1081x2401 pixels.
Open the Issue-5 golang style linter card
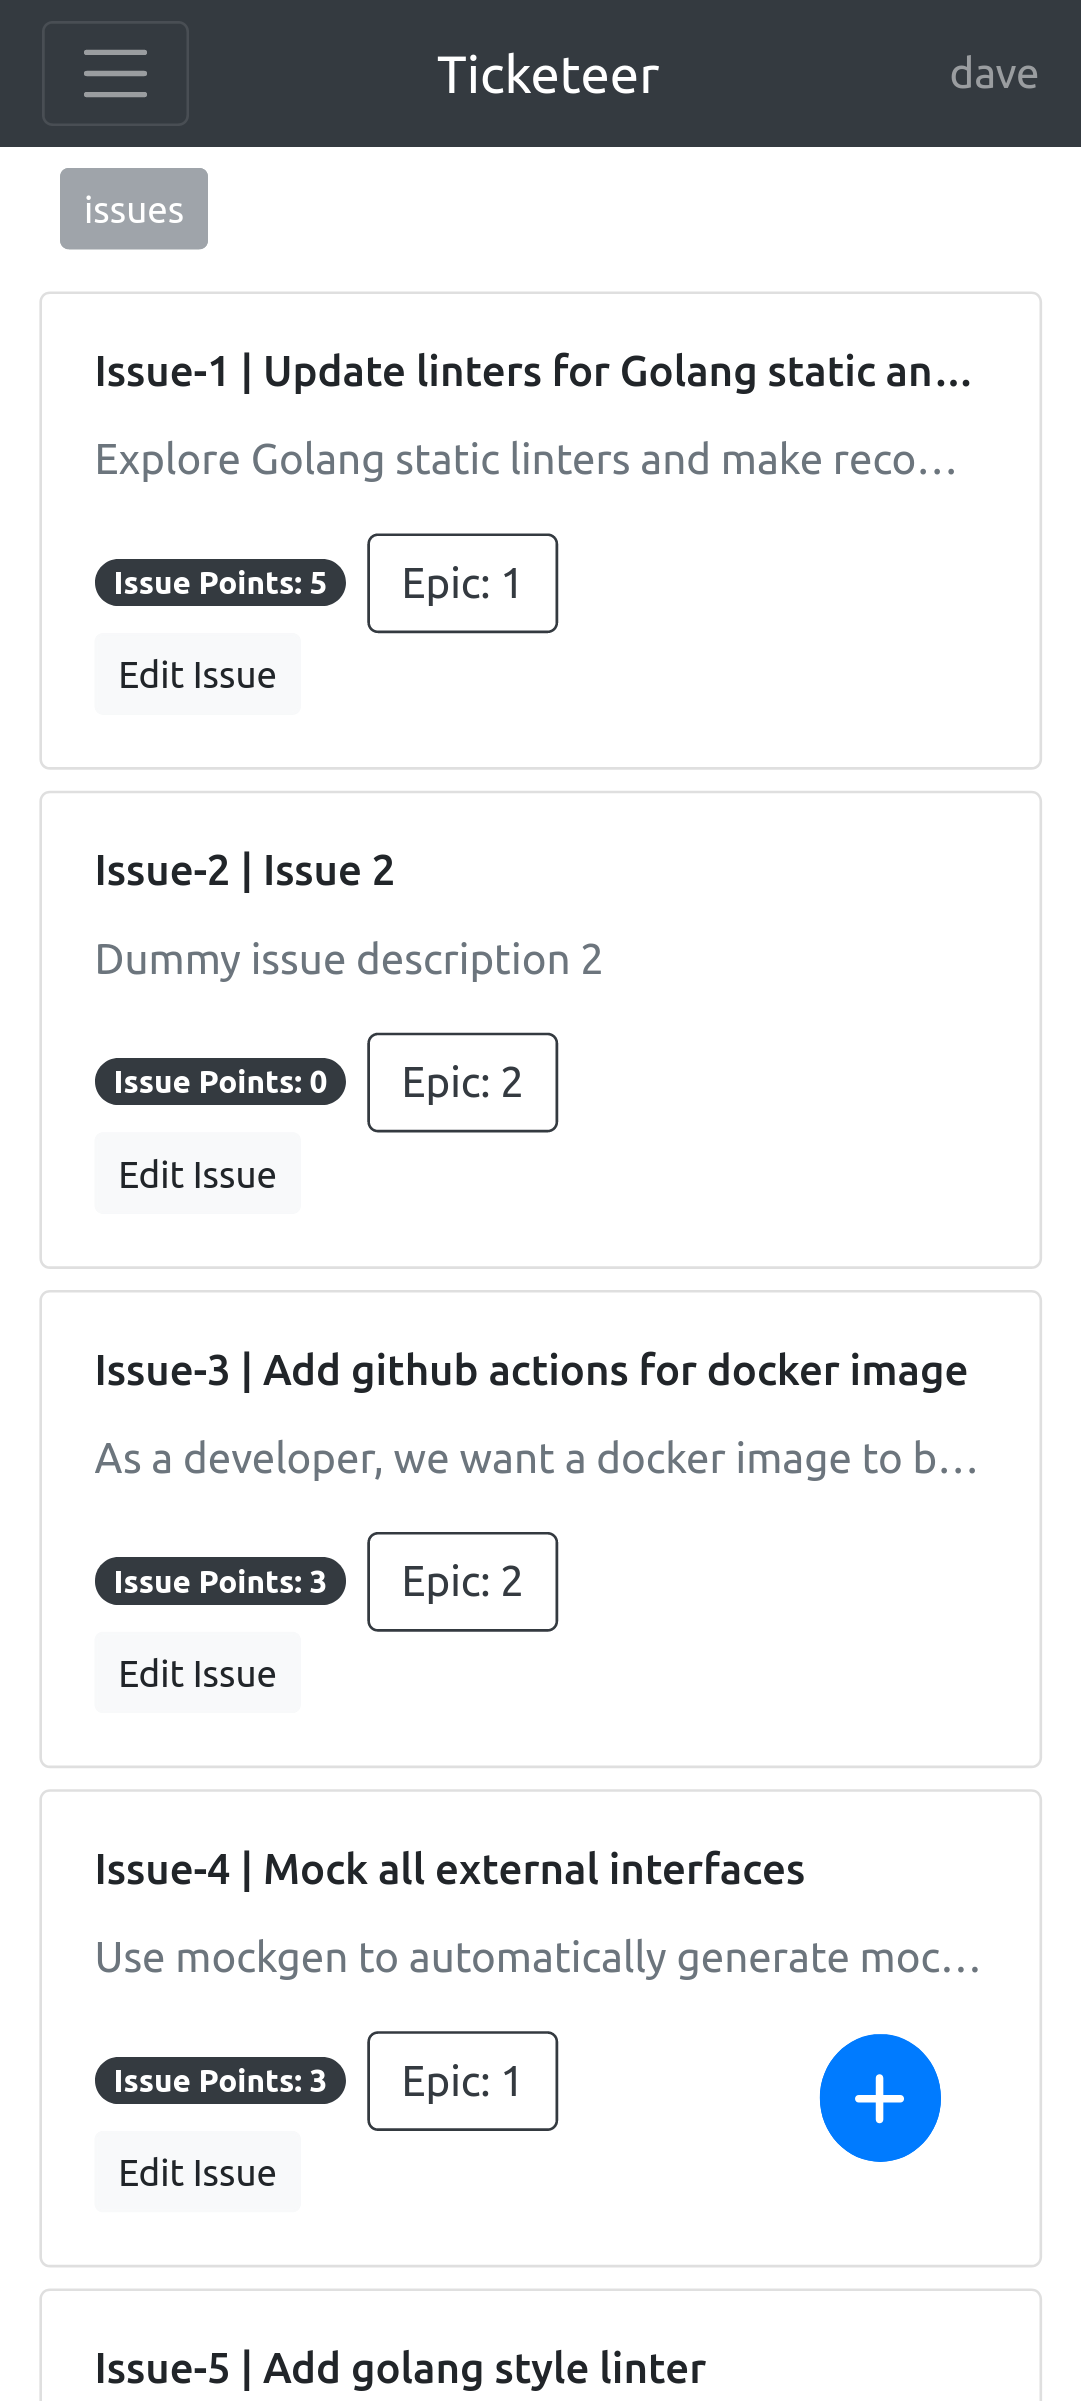click(x=399, y=2367)
